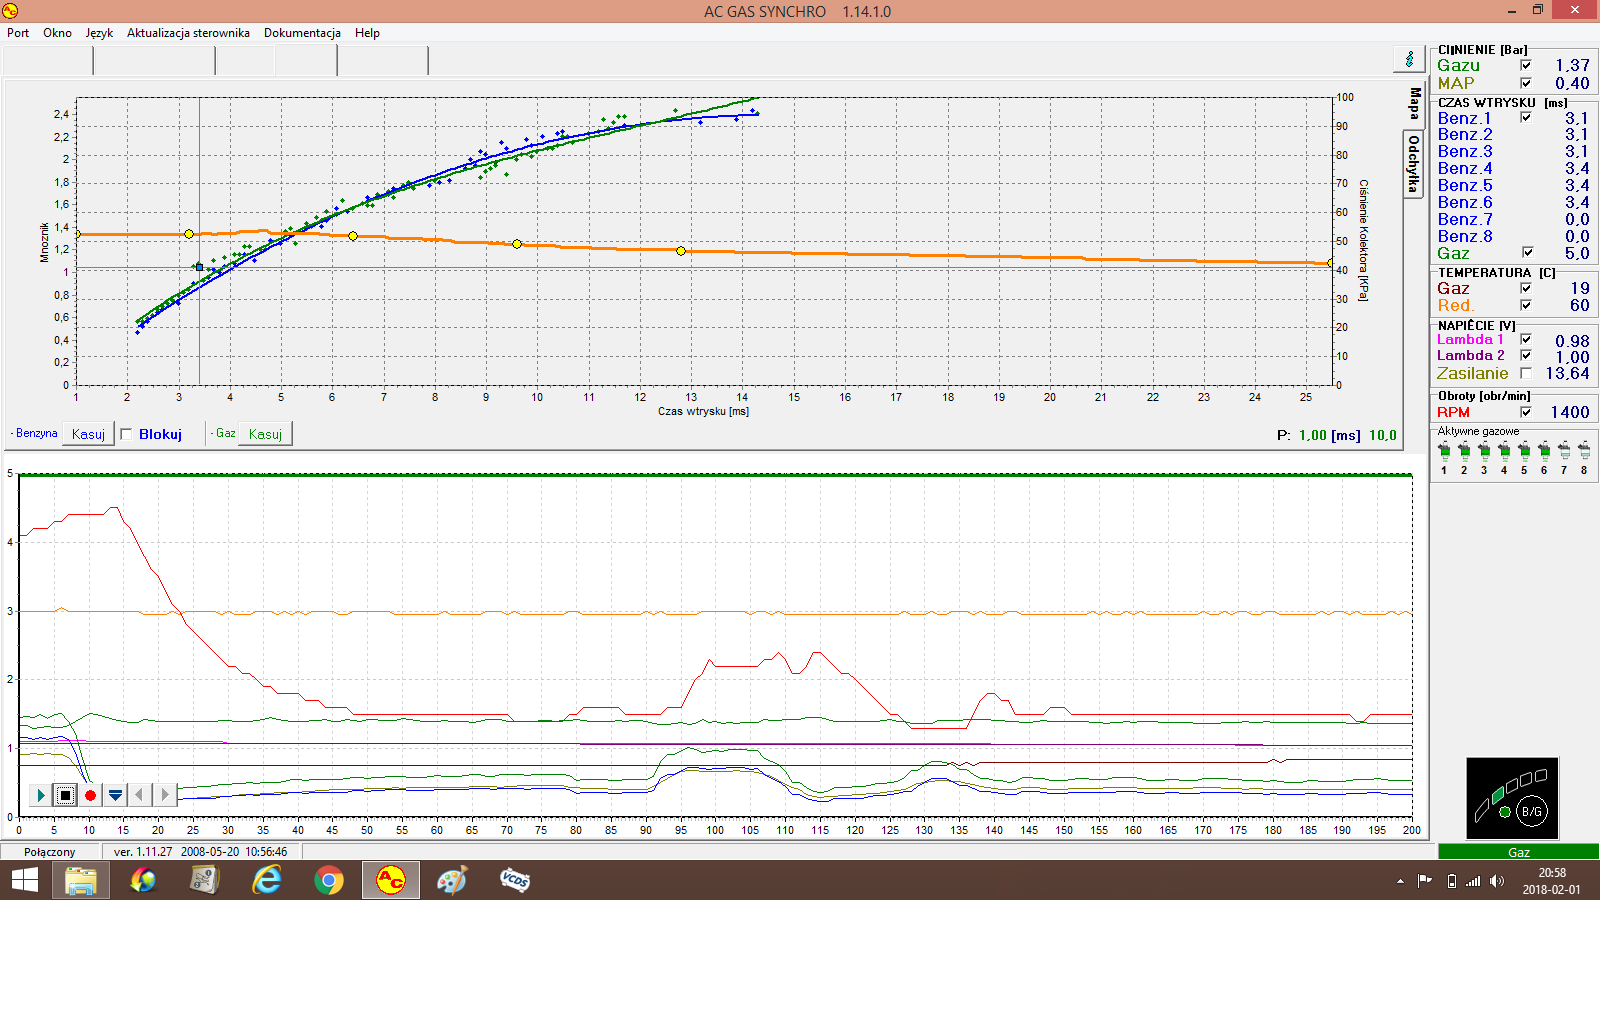
Task: Step the oscilloscope forward with right arrow
Action: (165, 795)
